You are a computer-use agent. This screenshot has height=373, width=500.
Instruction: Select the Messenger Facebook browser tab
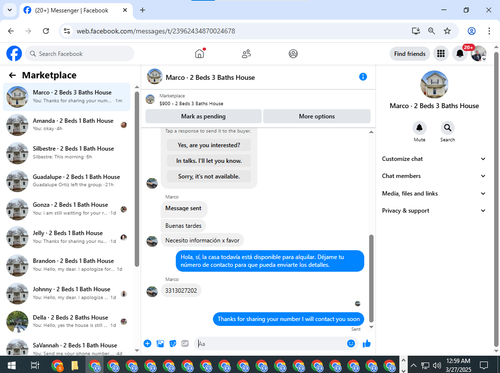pyautogui.click(x=76, y=10)
